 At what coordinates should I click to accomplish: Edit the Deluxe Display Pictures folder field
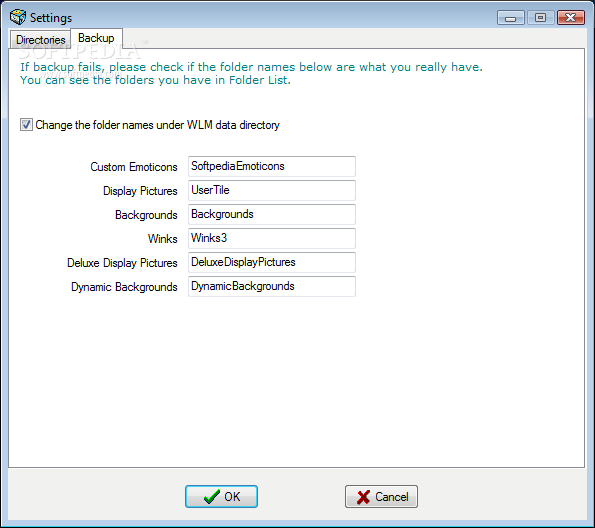tap(272, 262)
